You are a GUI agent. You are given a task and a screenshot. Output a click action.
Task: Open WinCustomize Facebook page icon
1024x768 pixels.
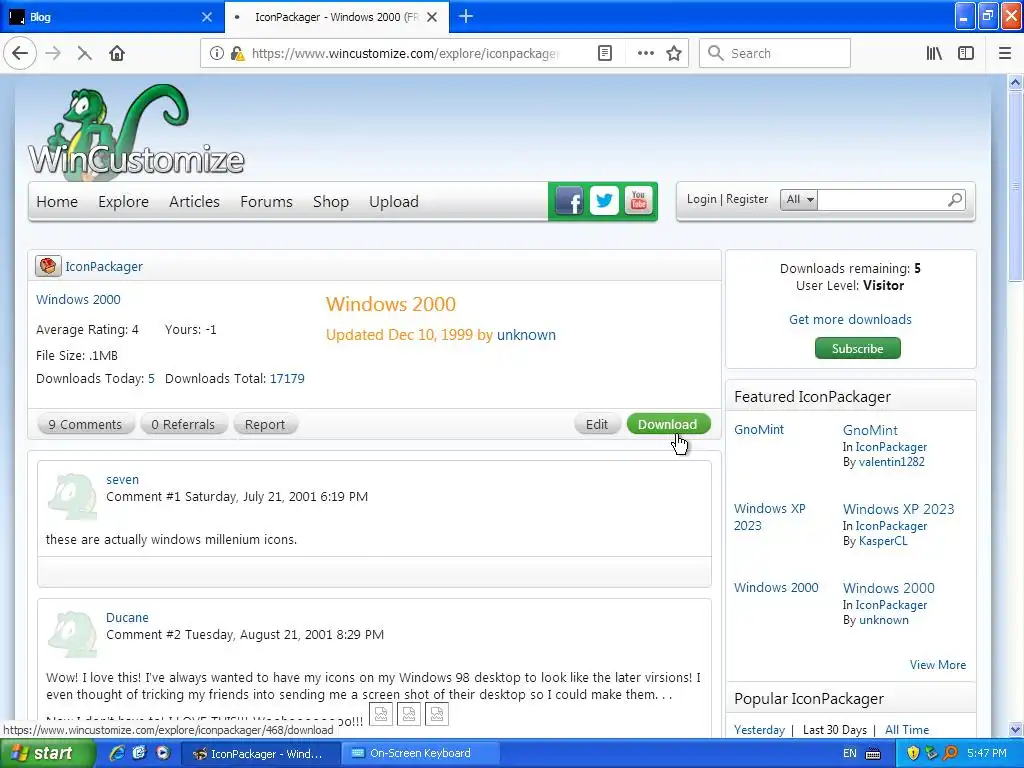tap(569, 201)
